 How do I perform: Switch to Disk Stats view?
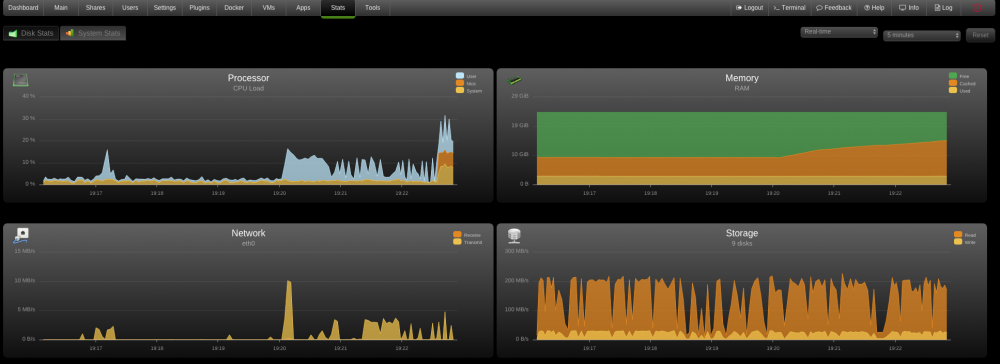tap(31, 33)
